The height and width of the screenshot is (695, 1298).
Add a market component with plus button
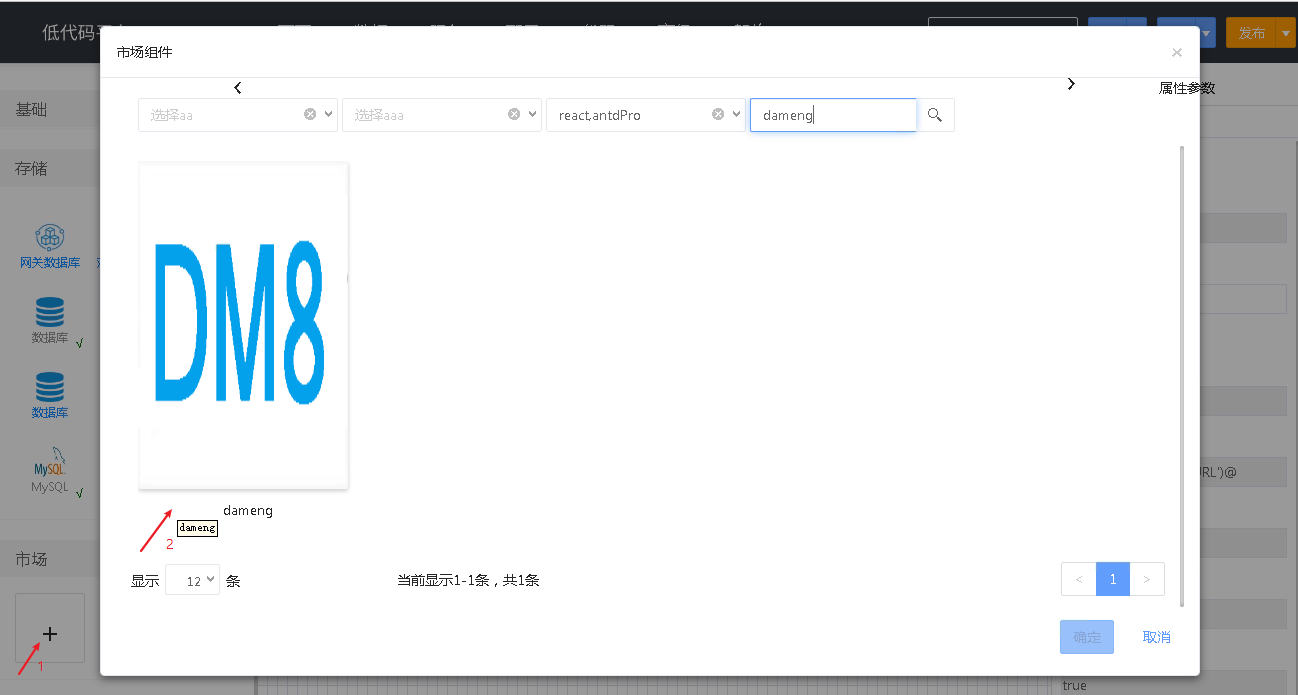point(50,628)
